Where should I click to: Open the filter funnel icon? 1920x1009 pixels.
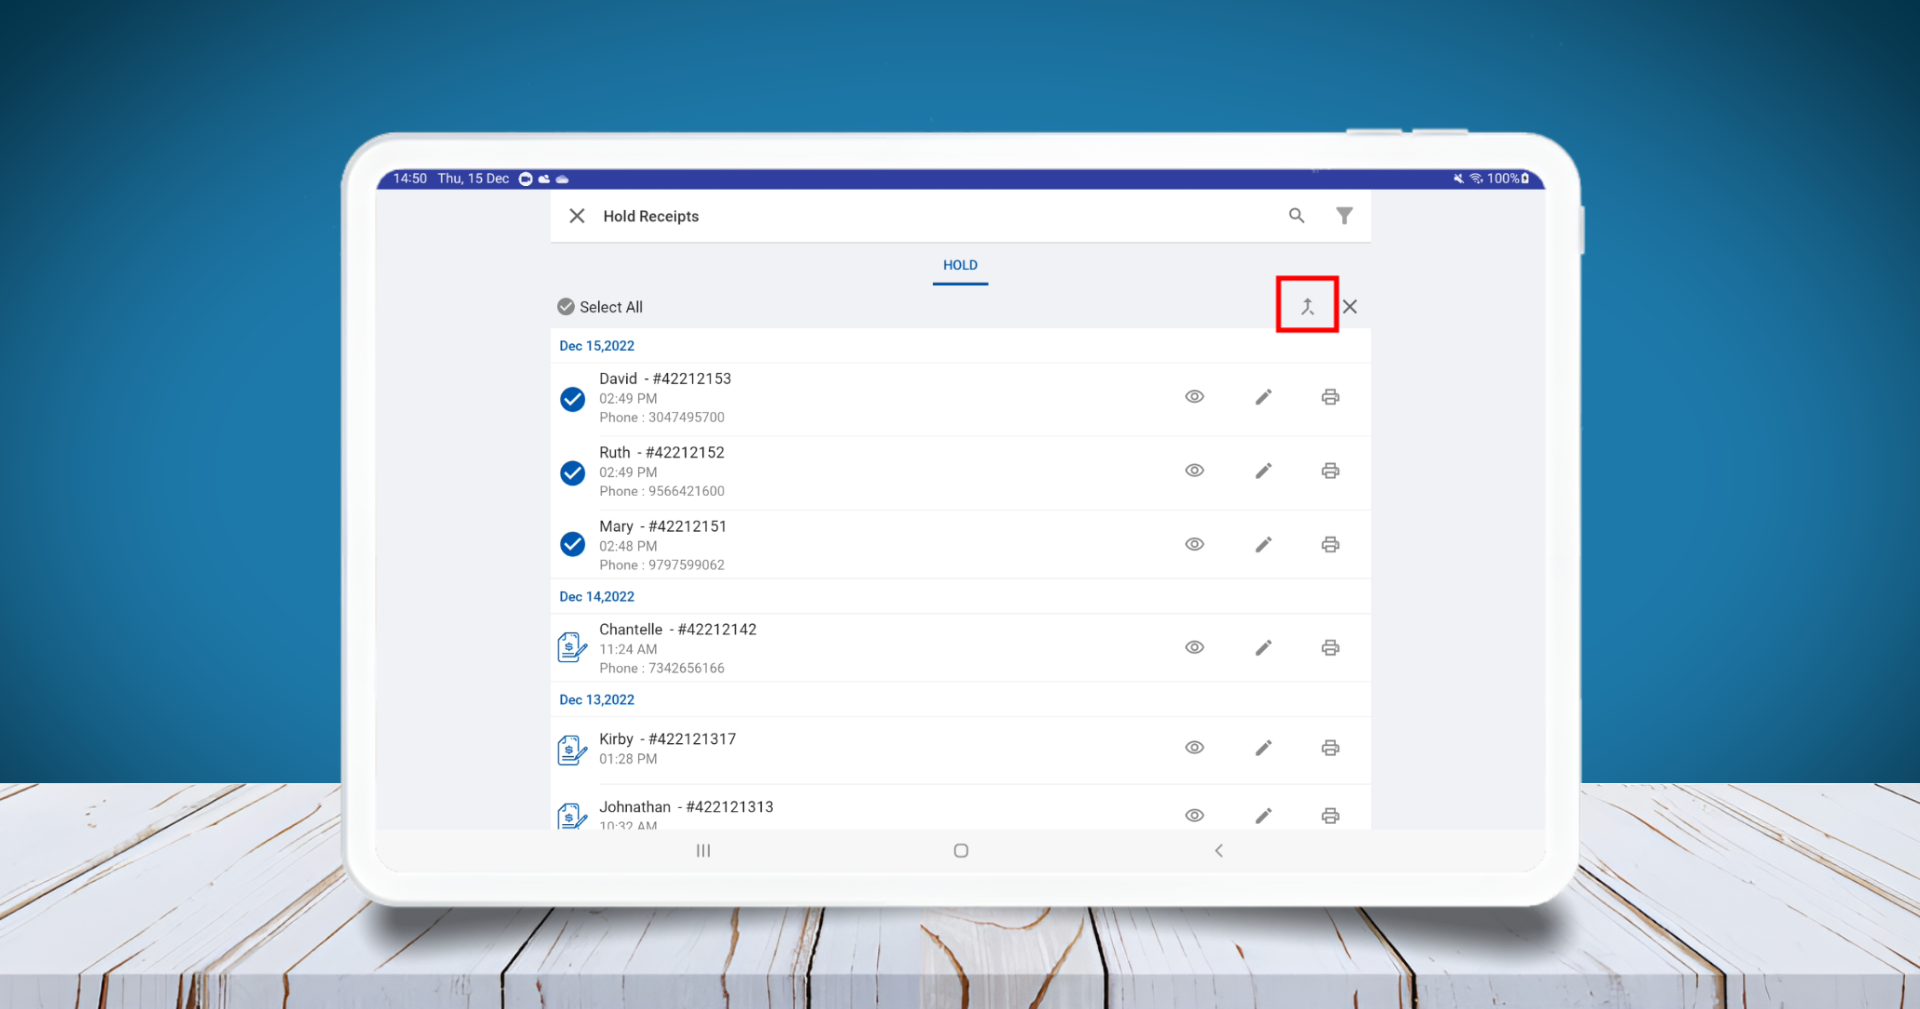click(x=1344, y=216)
